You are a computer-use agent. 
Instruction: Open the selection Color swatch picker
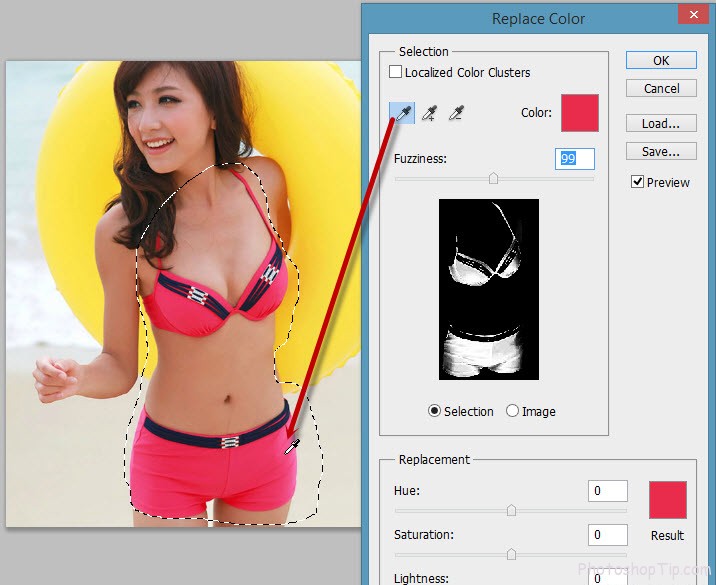[580, 113]
